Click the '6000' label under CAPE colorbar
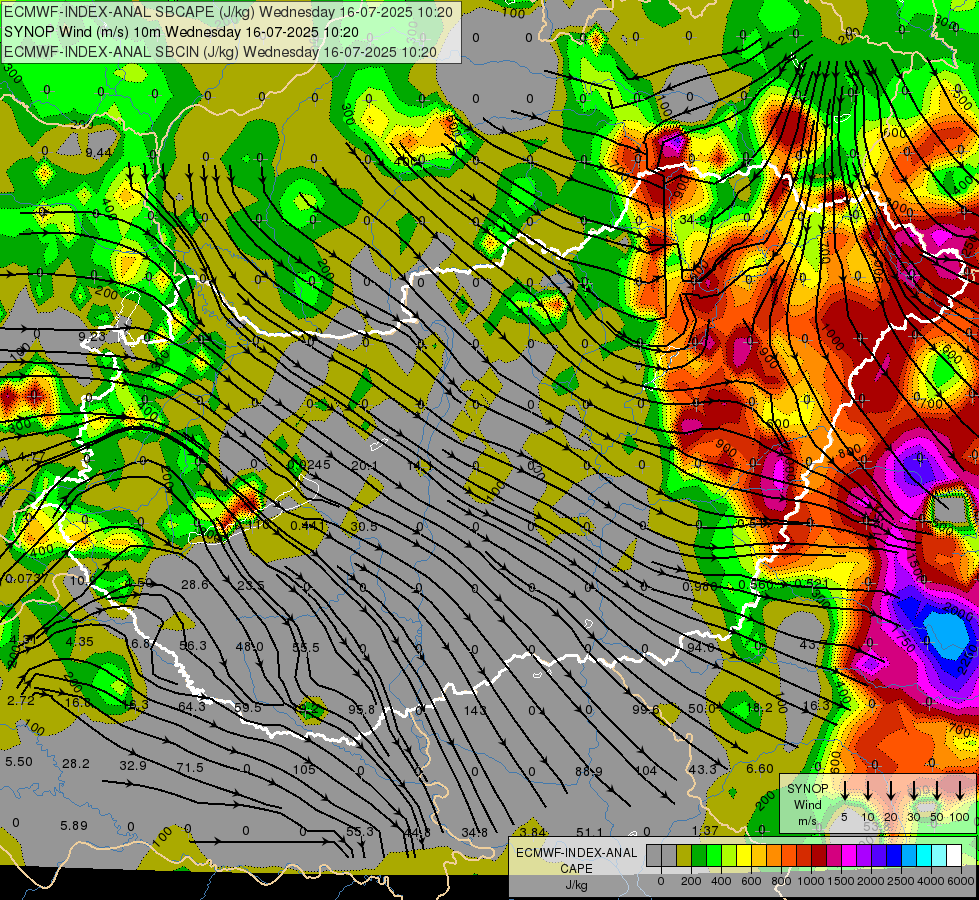Image resolution: width=979 pixels, height=900 pixels. (961, 881)
